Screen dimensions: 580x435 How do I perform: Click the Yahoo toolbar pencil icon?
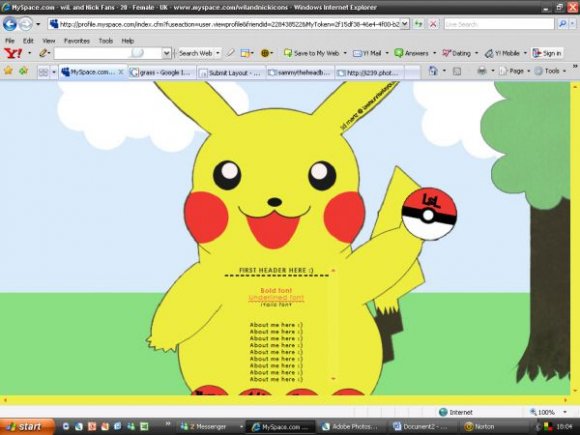tap(43, 53)
